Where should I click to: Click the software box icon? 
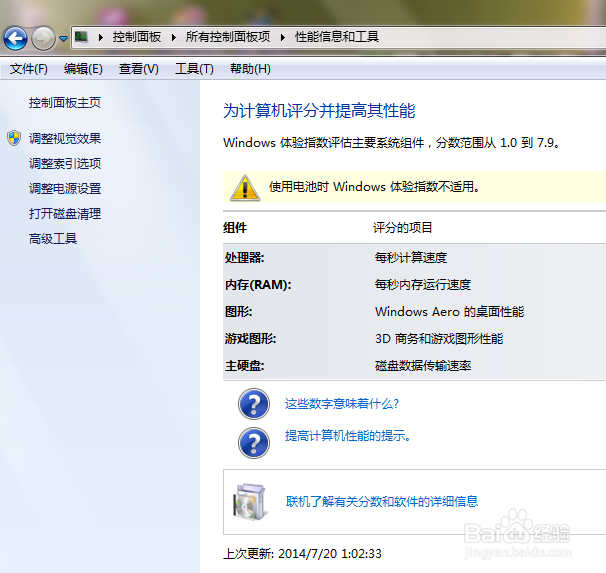coord(250,502)
